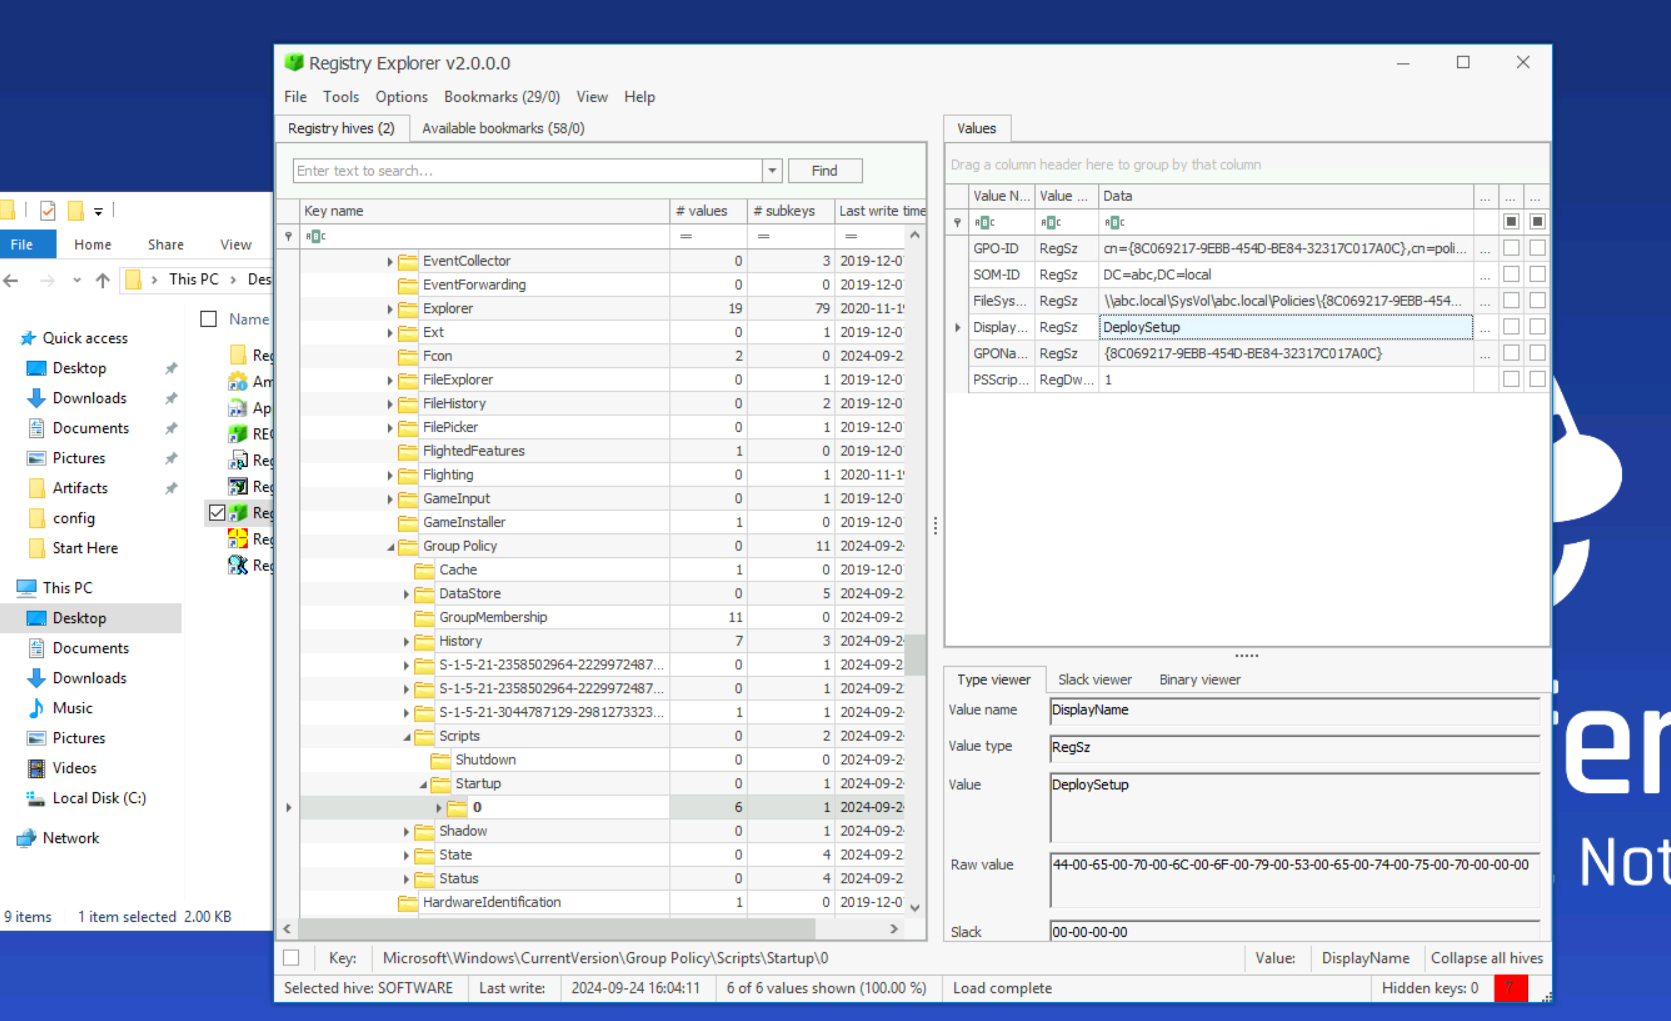Click the Registry Explorer app icon in title bar

pyautogui.click(x=294, y=62)
